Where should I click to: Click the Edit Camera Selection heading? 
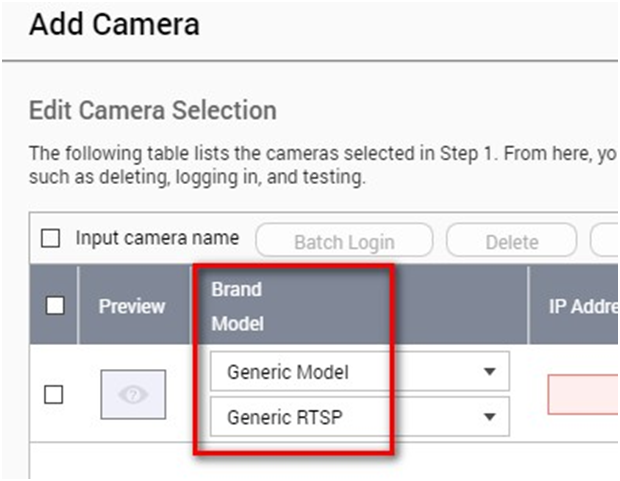tap(153, 110)
